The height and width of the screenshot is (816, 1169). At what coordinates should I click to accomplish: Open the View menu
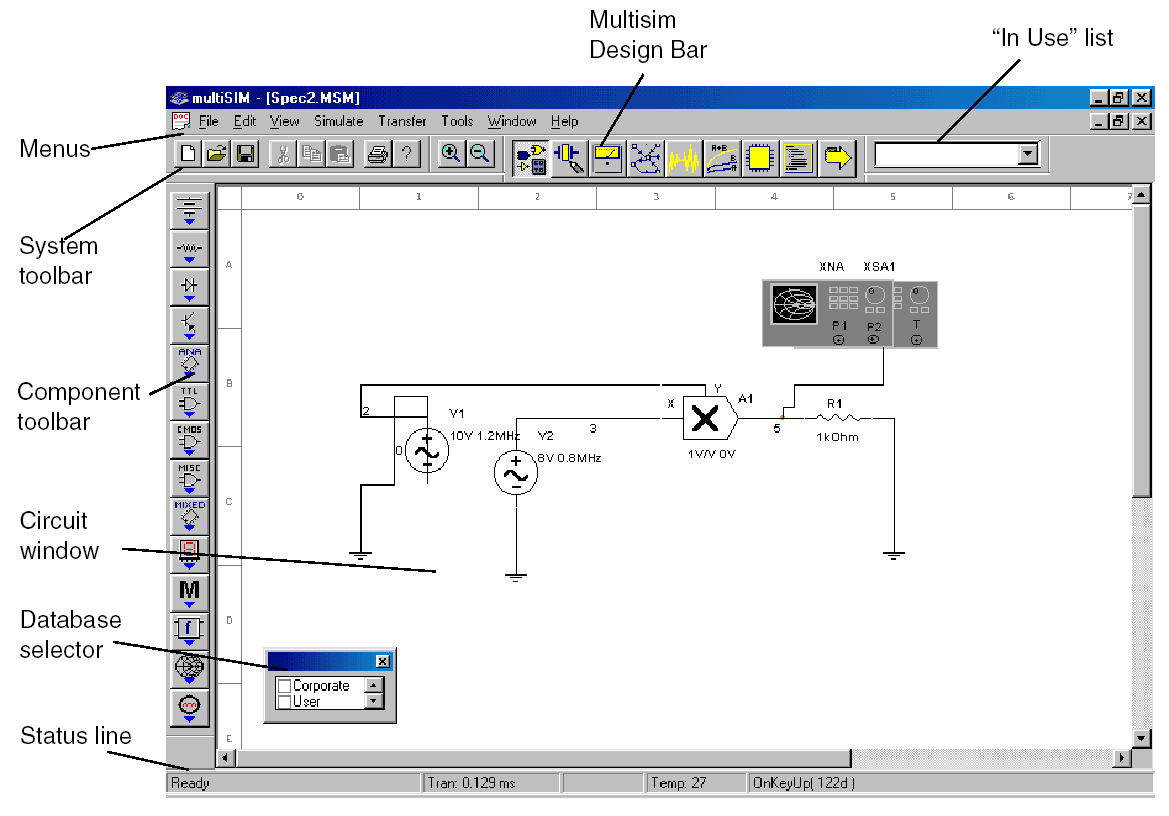[x=284, y=121]
